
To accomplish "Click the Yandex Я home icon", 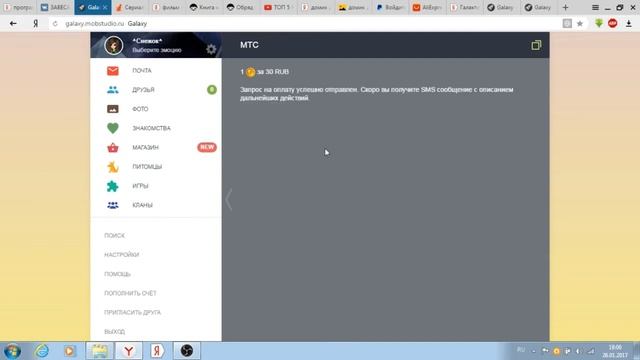I will [x=36, y=24].
